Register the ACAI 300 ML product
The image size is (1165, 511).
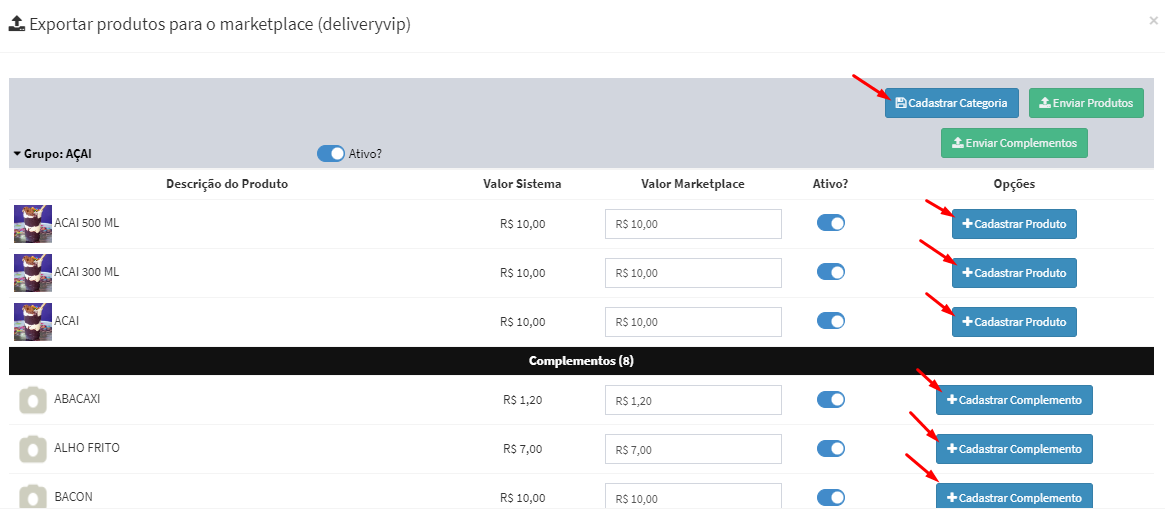[1014, 273]
